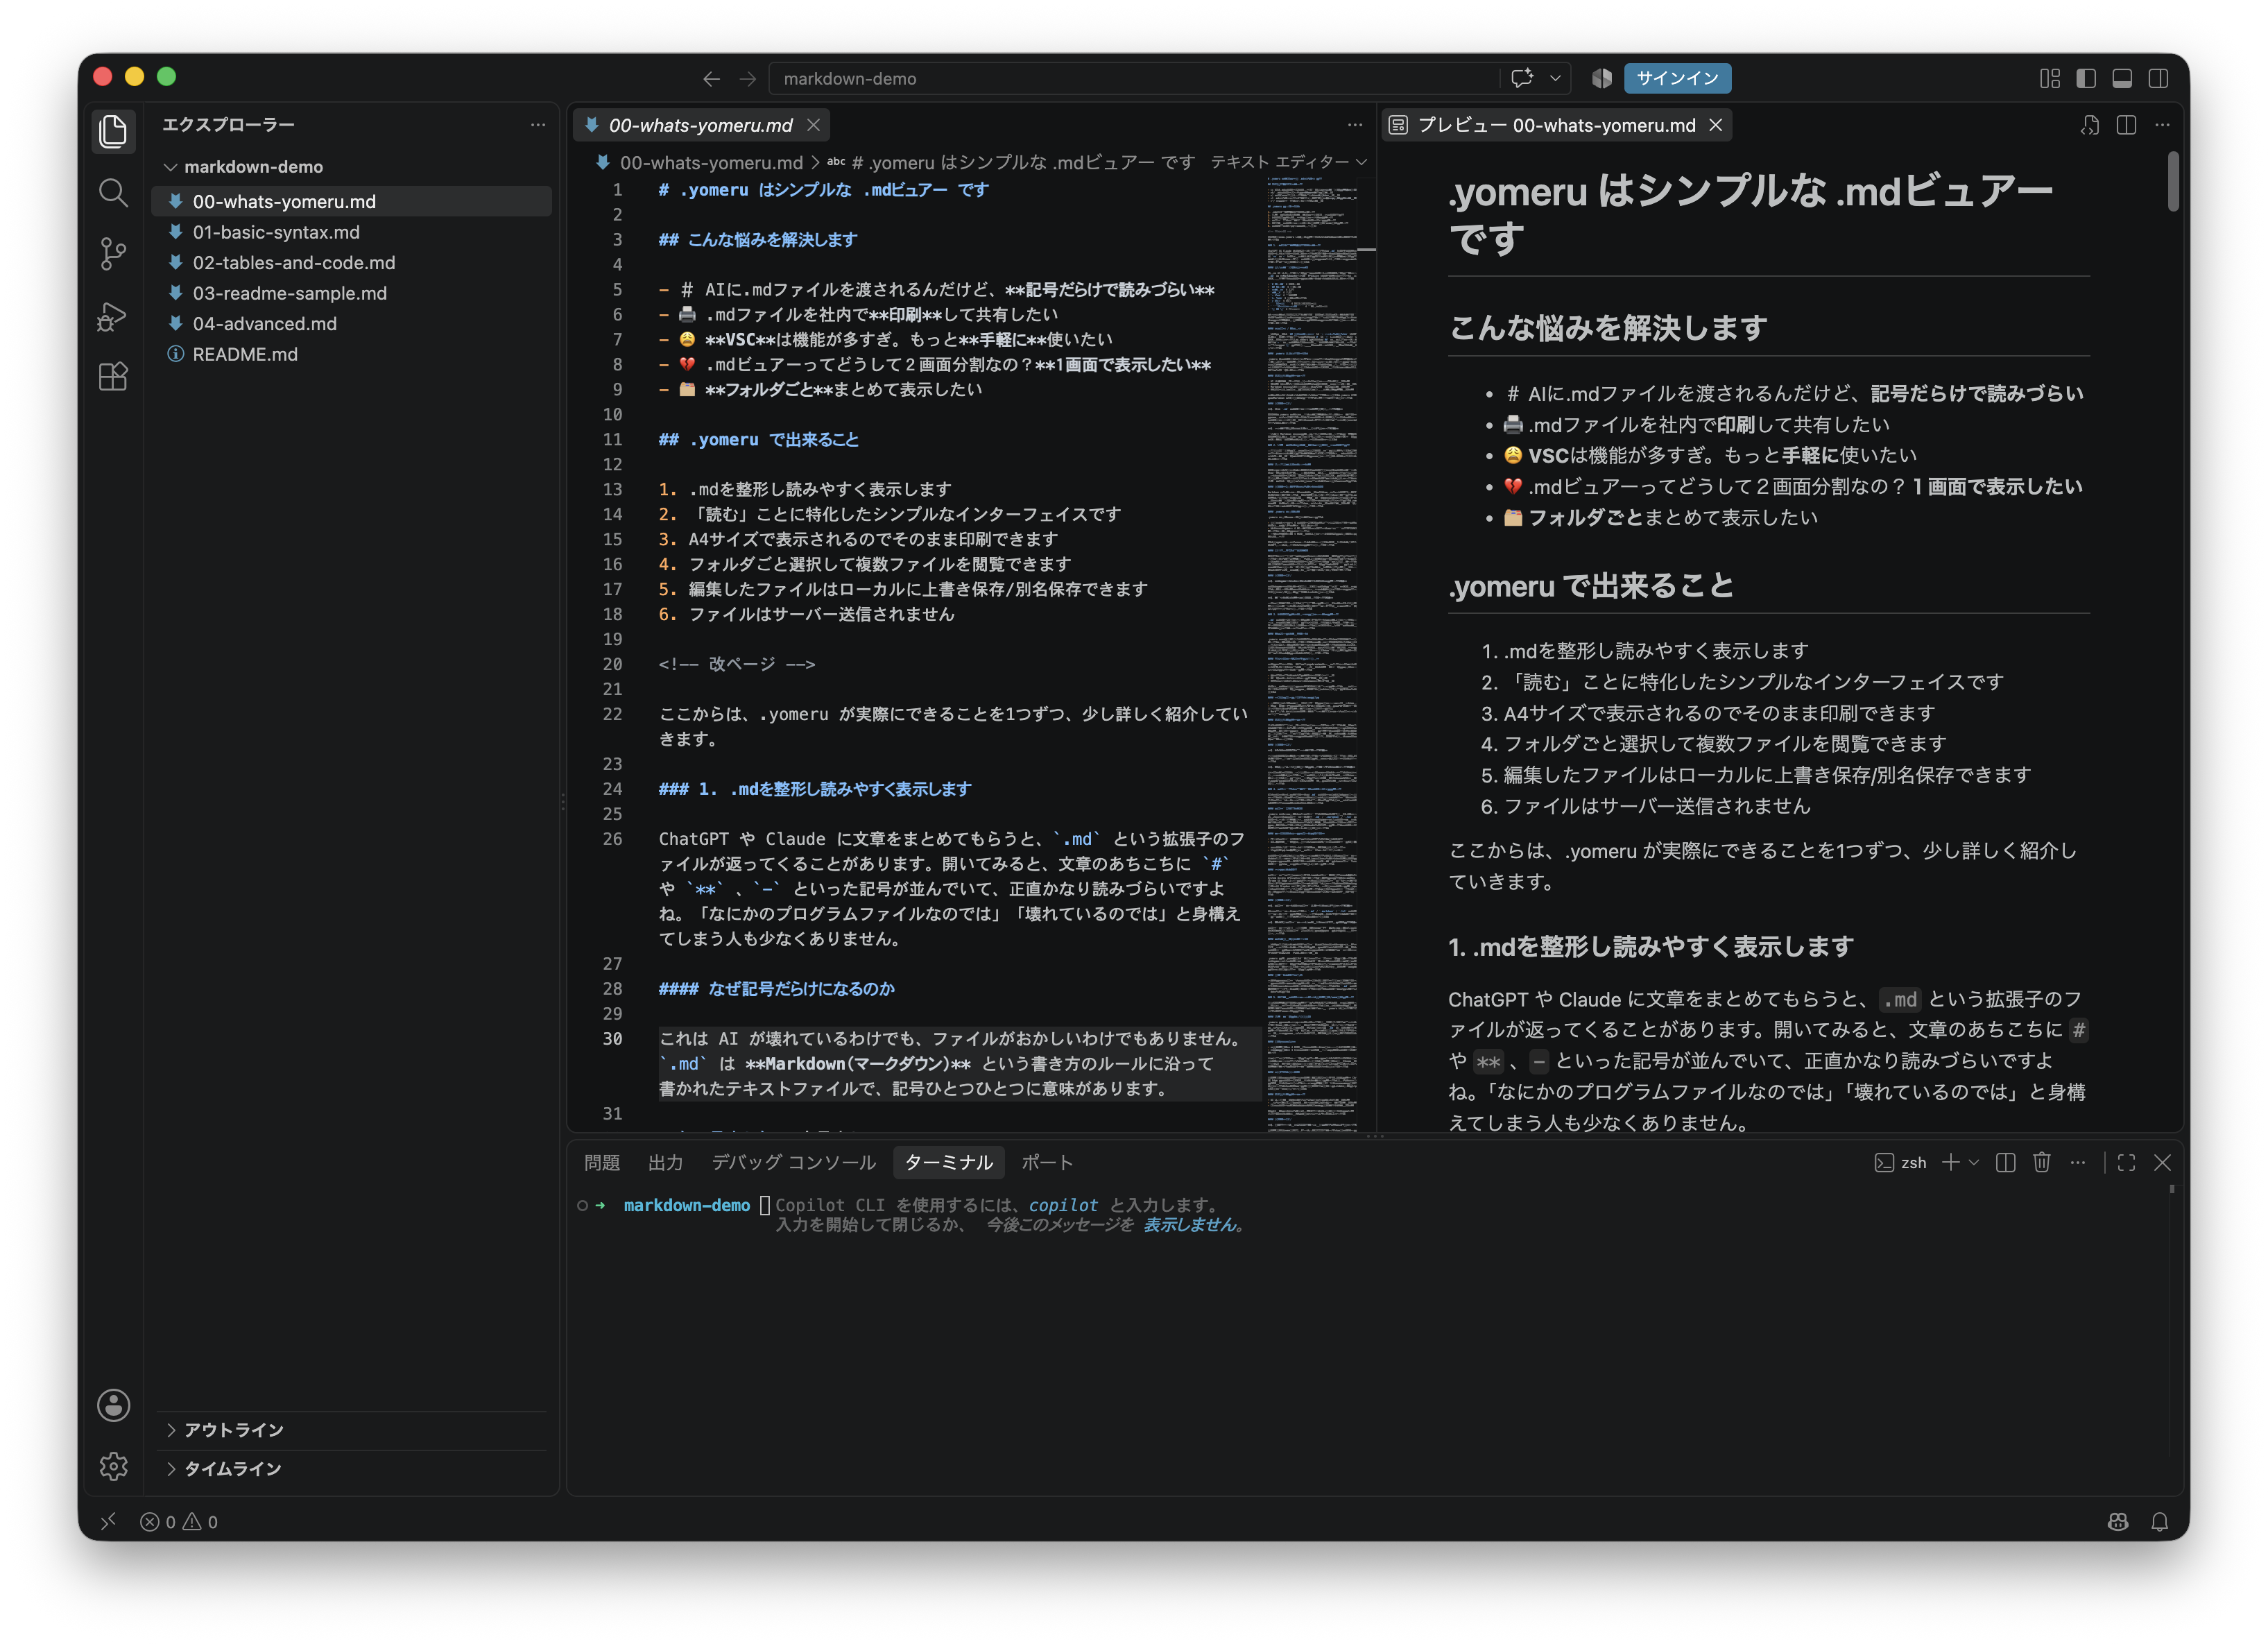Open the Explorer view in activity bar

113,131
